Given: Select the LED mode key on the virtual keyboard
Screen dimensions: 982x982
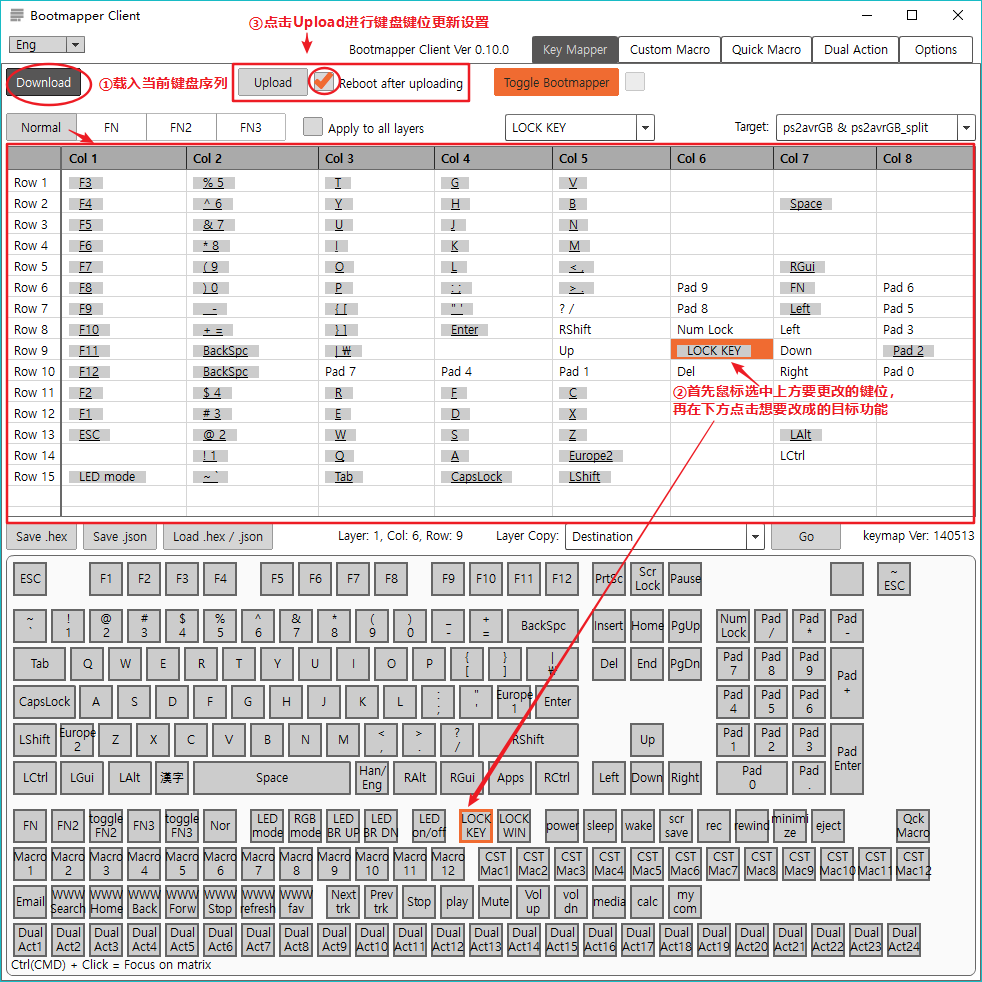Looking at the screenshot, I should [x=266, y=825].
